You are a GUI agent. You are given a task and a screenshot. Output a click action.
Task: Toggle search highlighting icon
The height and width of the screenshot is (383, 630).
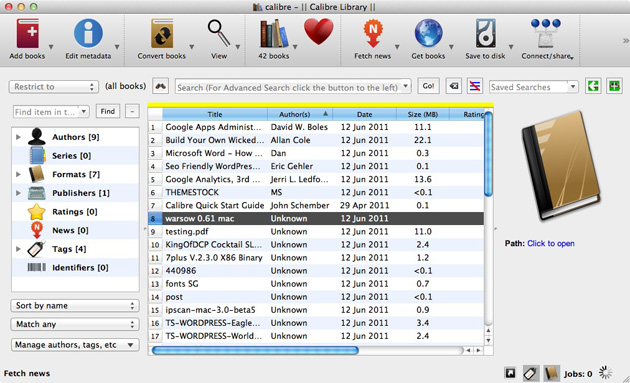click(x=475, y=86)
